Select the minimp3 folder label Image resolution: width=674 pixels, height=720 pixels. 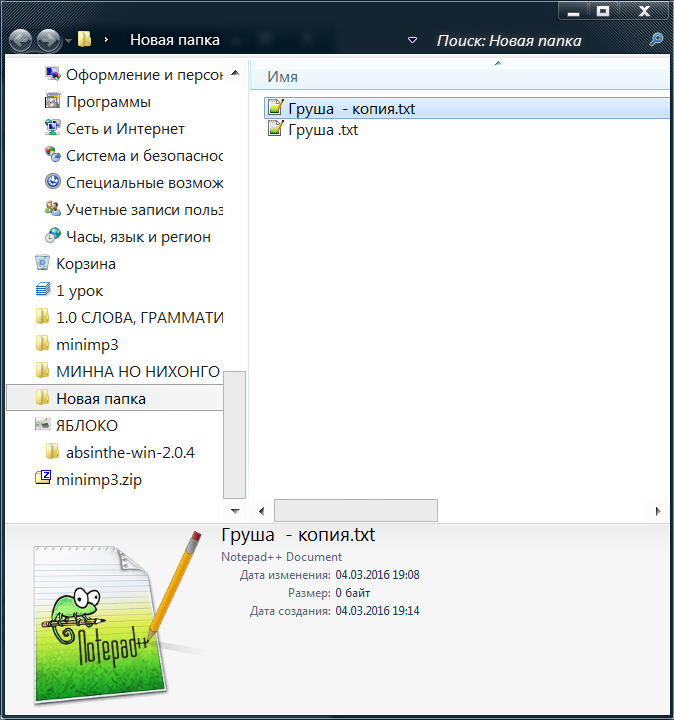[x=87, y=344]
